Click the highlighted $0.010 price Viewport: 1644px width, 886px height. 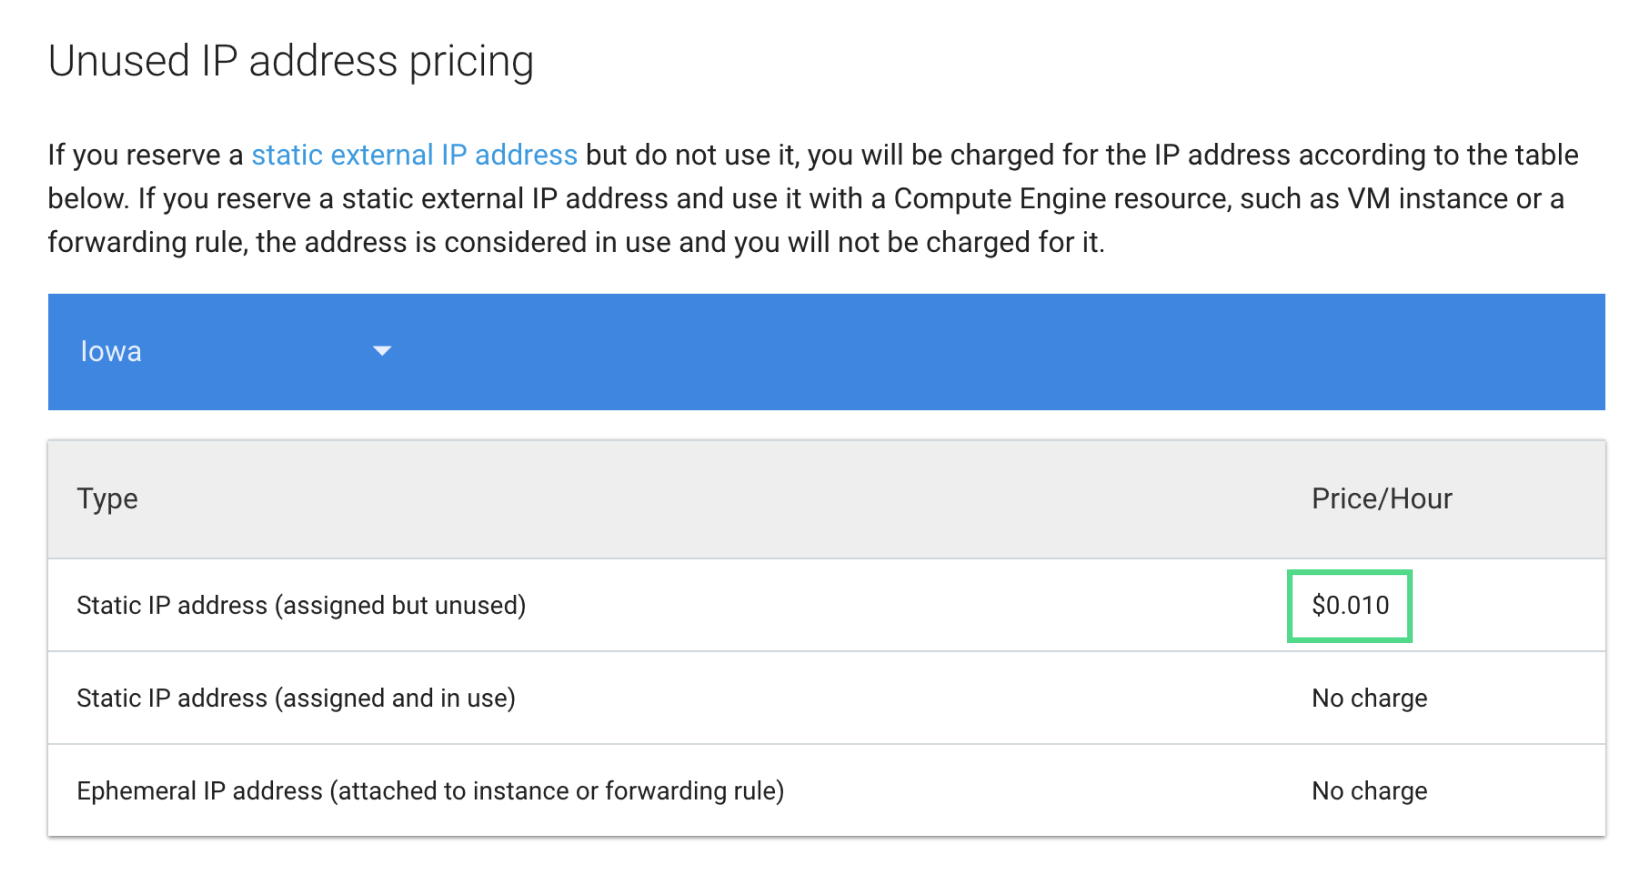pos(1350,606)
